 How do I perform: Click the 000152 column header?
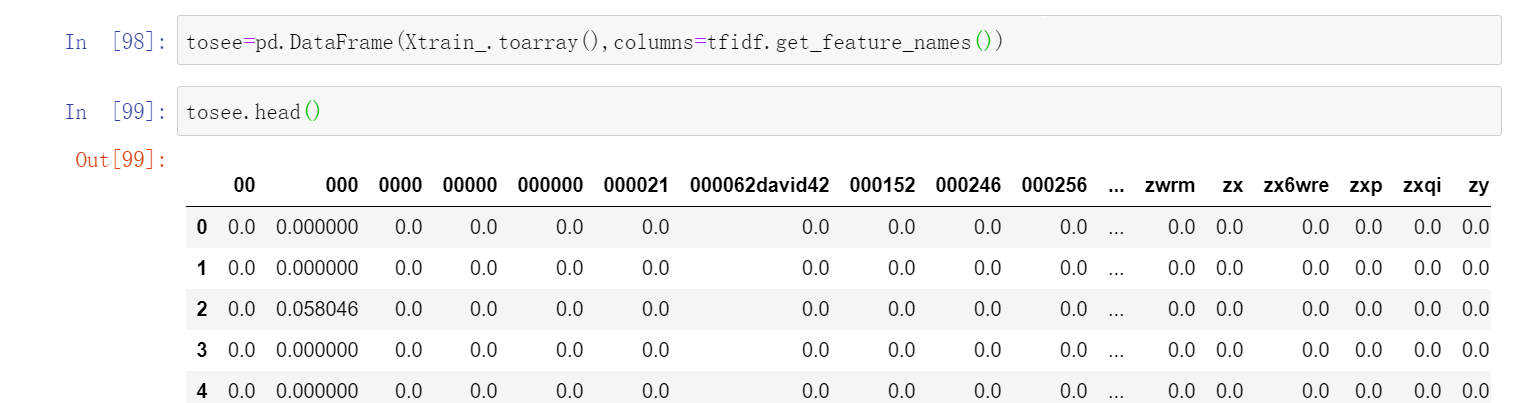[882, 186]
